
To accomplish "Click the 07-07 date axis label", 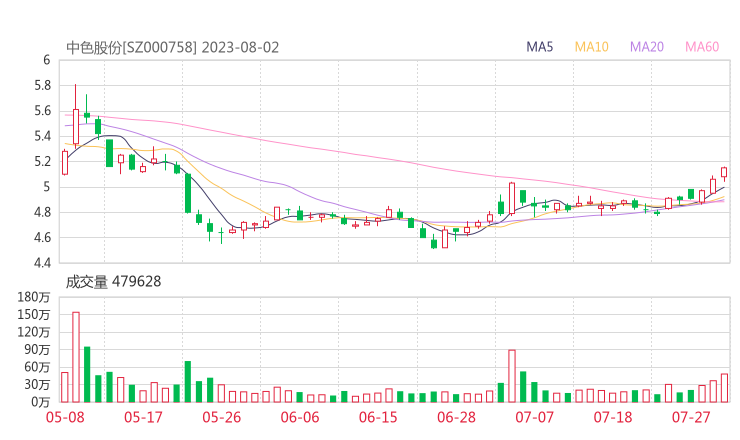I will pyautogui.click(x=534, y=417).
